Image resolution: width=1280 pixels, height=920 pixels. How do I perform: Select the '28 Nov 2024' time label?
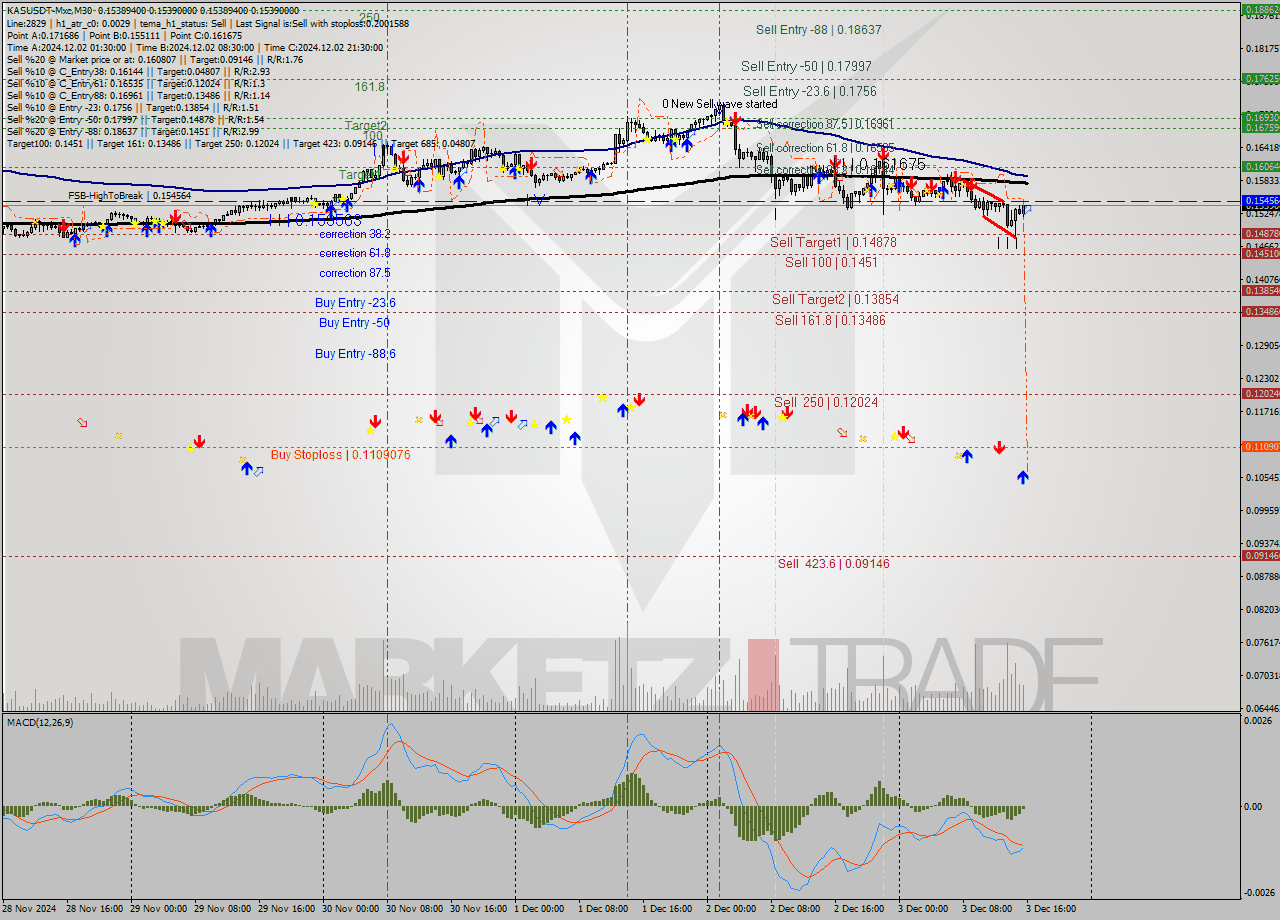click(28, 909)
